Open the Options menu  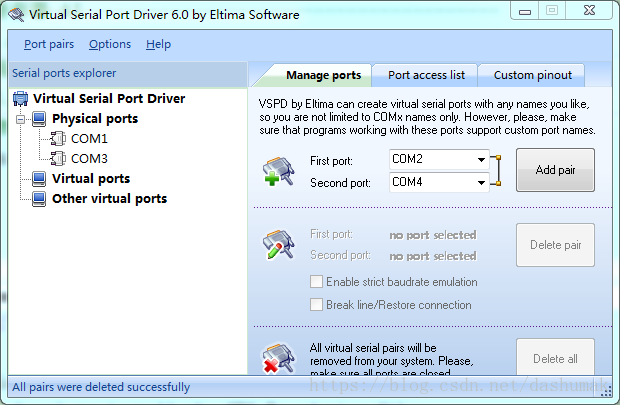(x=110, y=44)
